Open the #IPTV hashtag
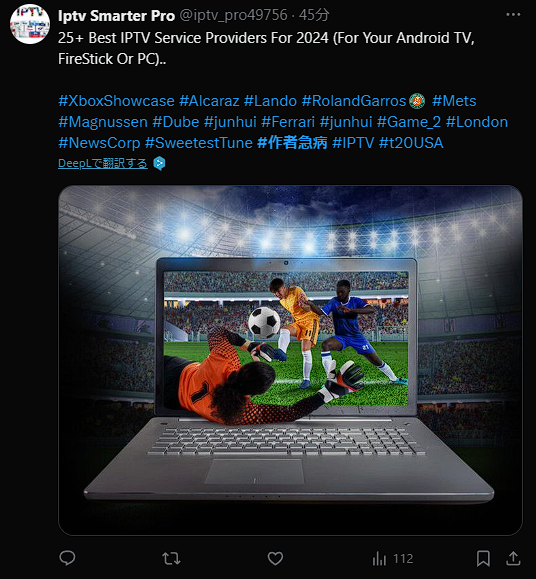536x579 pixels. click(353, 143)
